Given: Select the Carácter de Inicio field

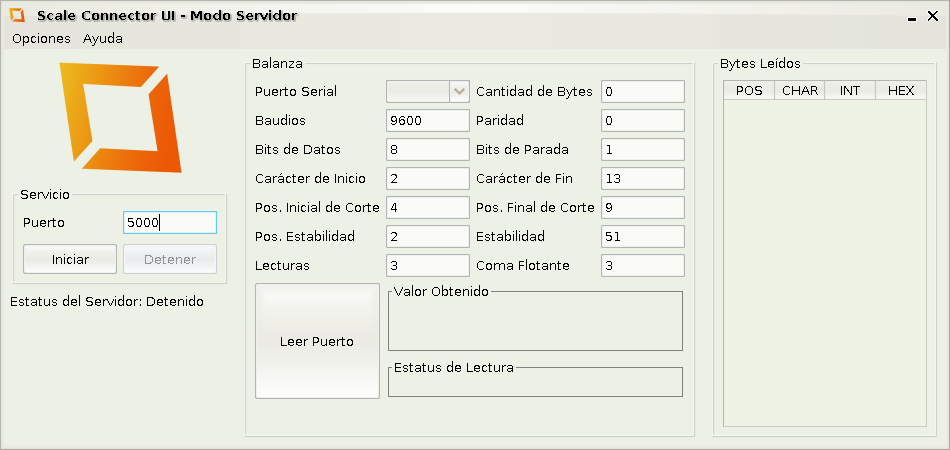Looking at the screenshot, I should 427,179.
